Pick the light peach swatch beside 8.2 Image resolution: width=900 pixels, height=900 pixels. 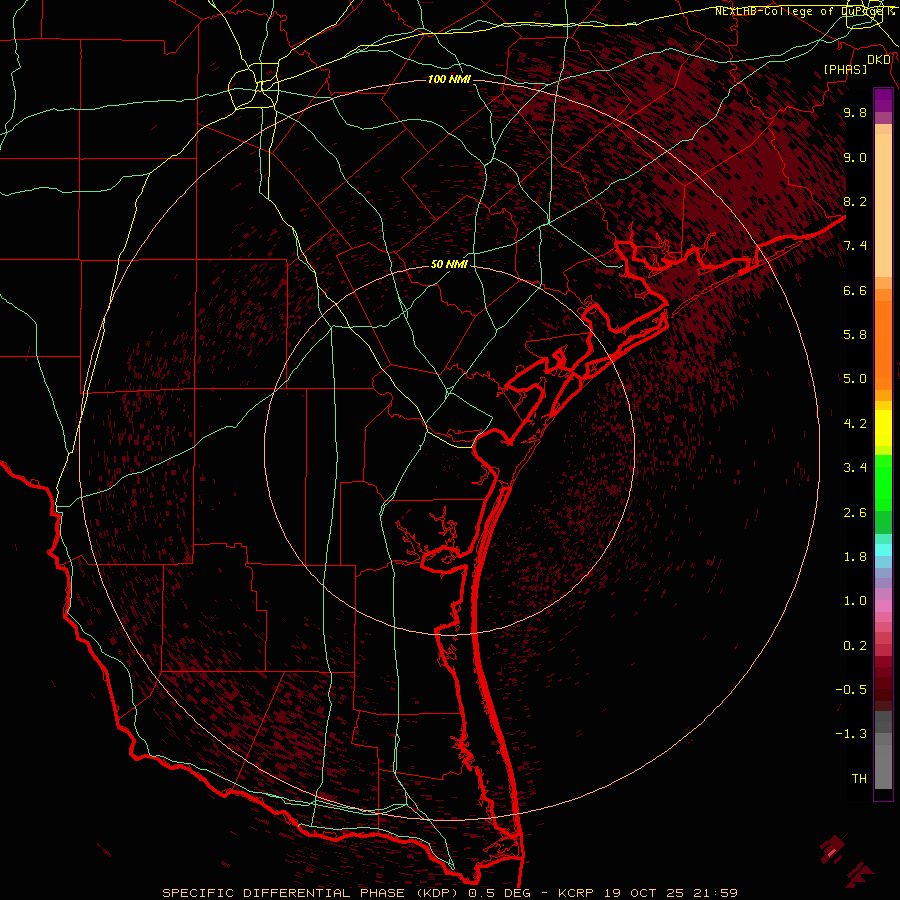883,205
